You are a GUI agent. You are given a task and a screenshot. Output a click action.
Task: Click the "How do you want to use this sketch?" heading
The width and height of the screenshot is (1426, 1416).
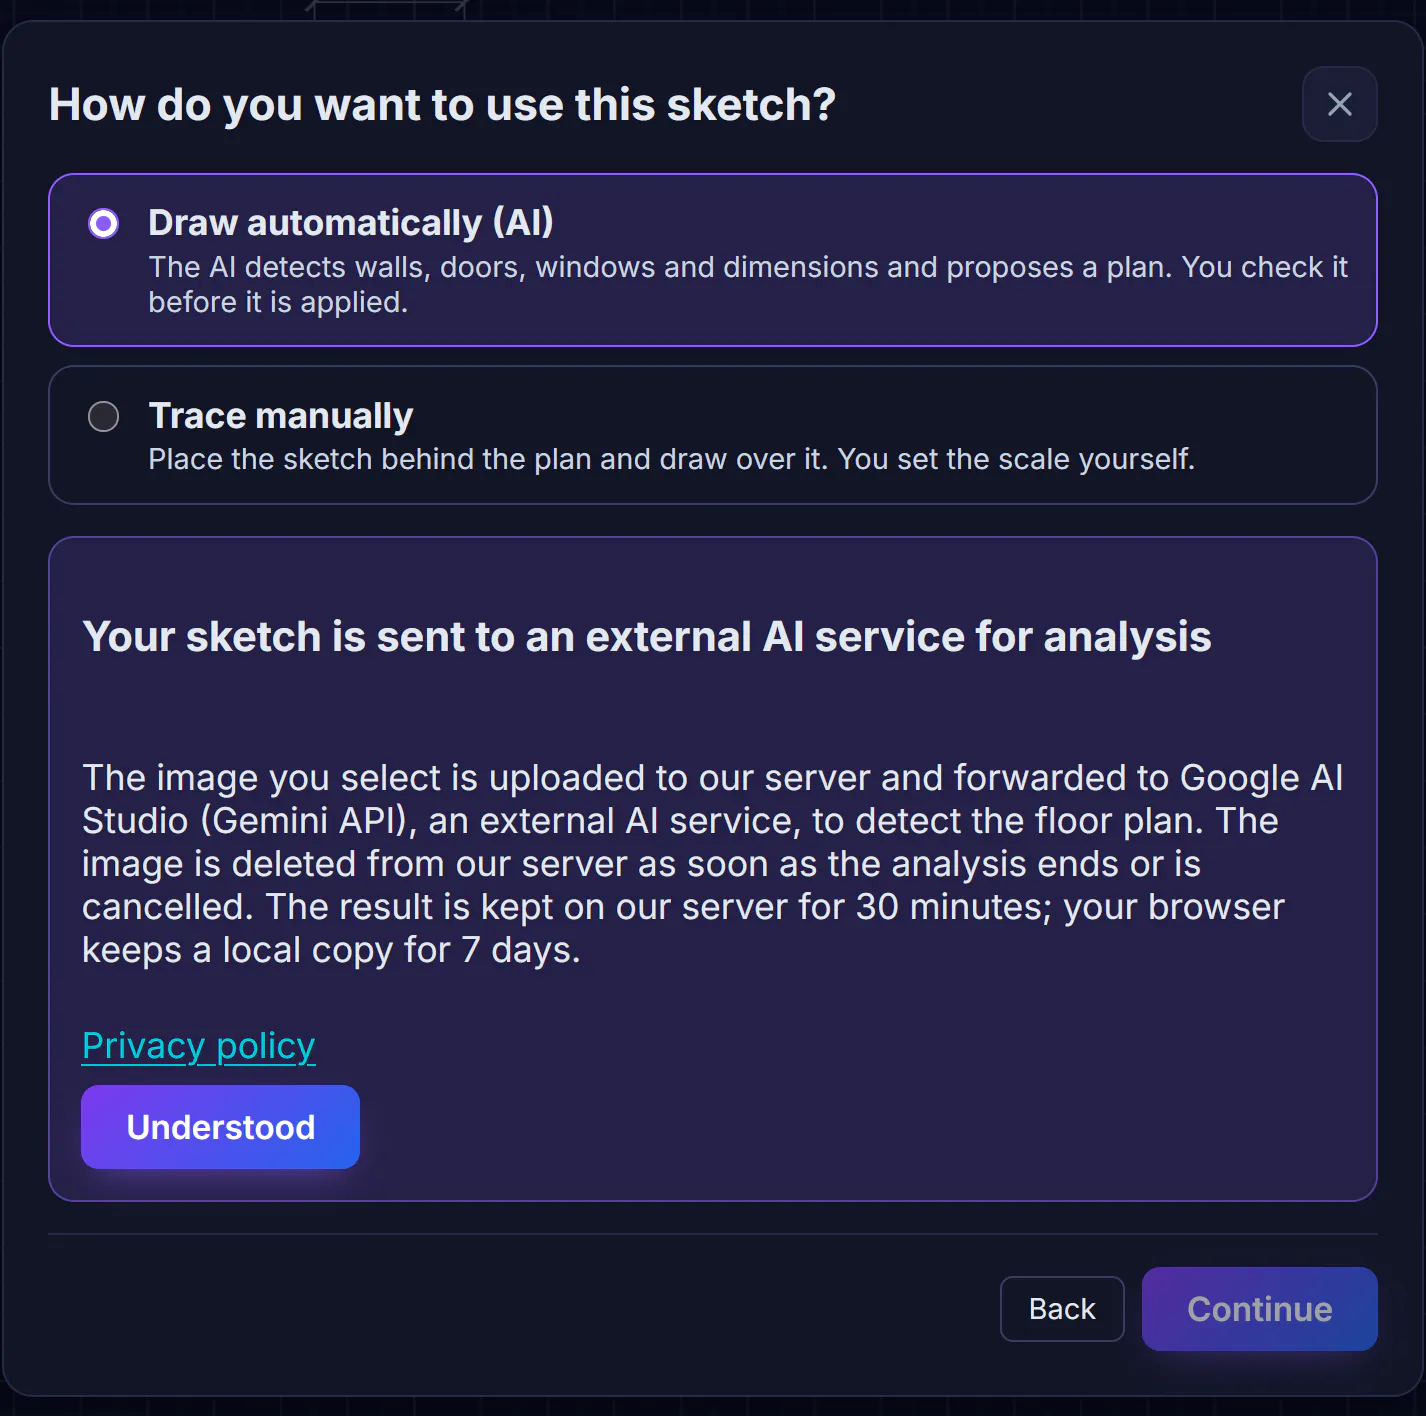[442, 104]
